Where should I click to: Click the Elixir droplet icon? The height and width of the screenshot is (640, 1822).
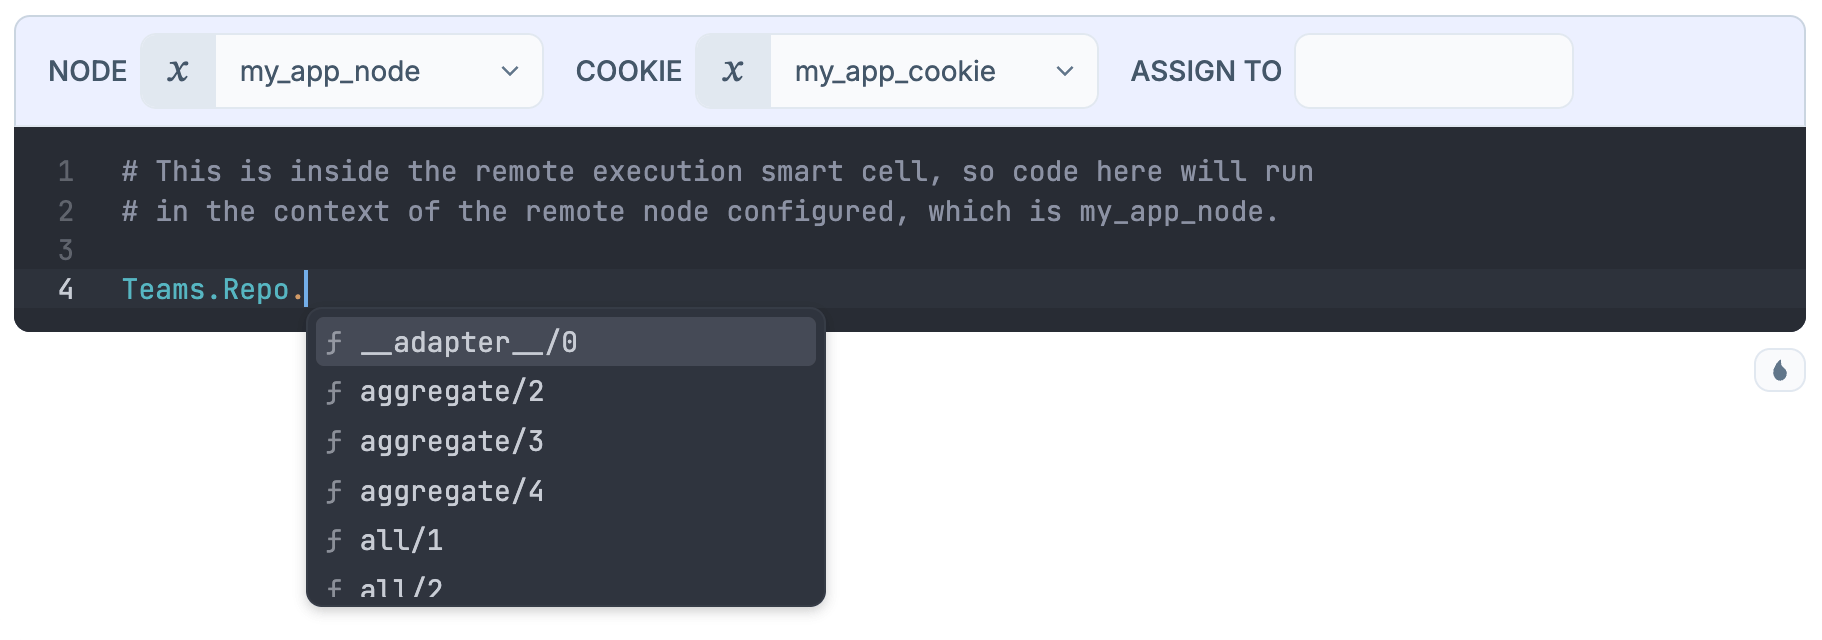(x=1779, y=371)
